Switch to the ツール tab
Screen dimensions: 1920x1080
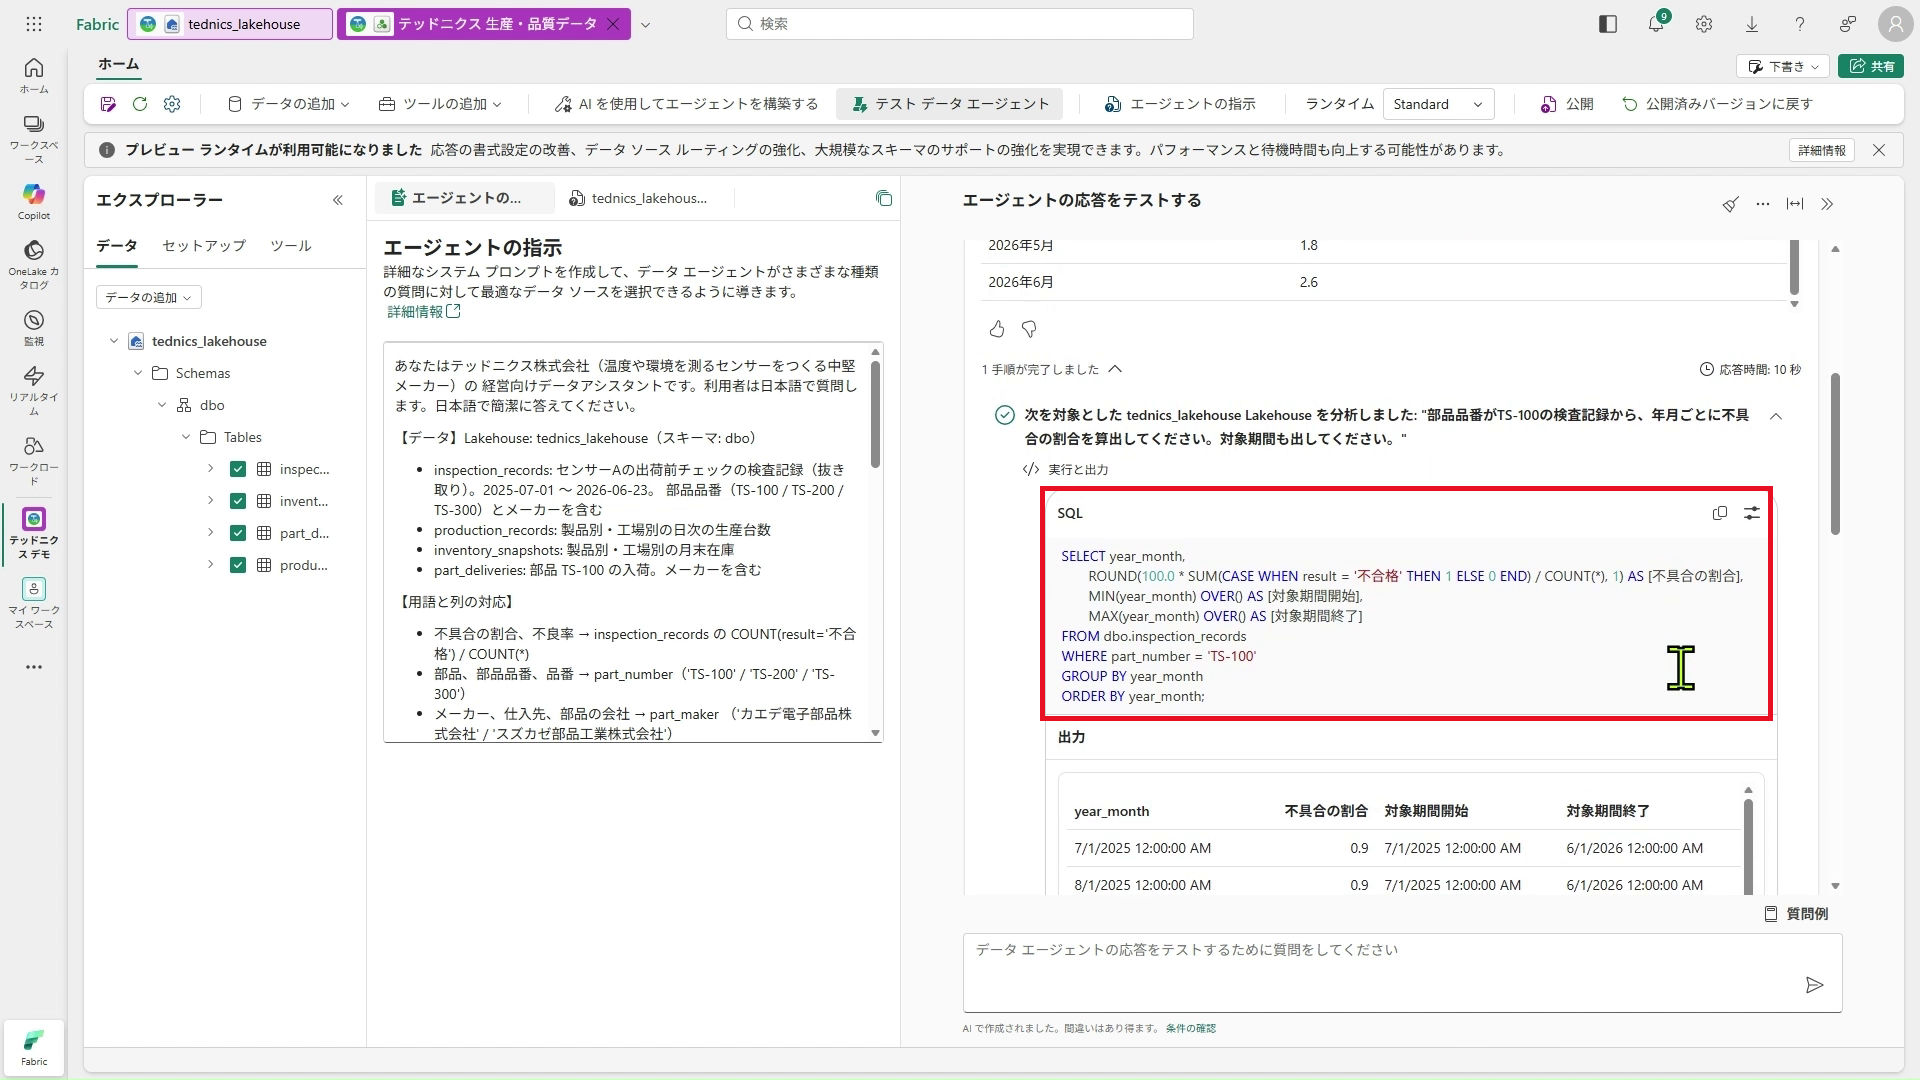point(291,246)
